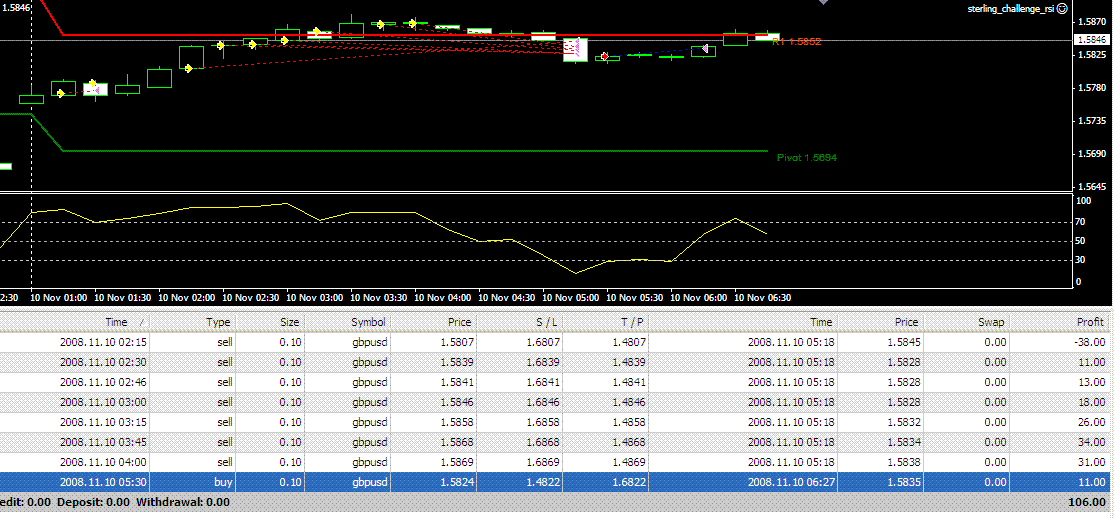
Task: Click the 1.5735 price scale label
Action: tap(1091, 121)
